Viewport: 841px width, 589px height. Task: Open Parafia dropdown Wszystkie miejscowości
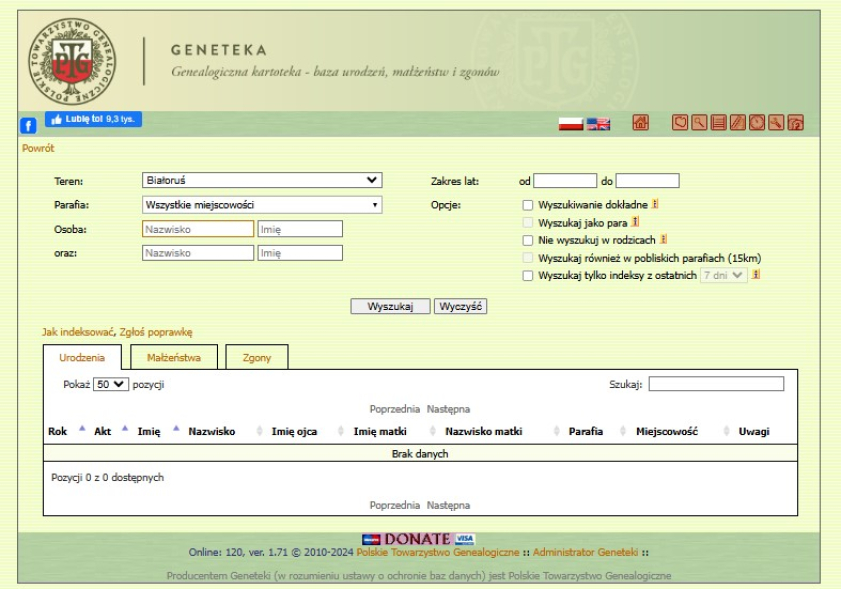[x=262, y=205]
